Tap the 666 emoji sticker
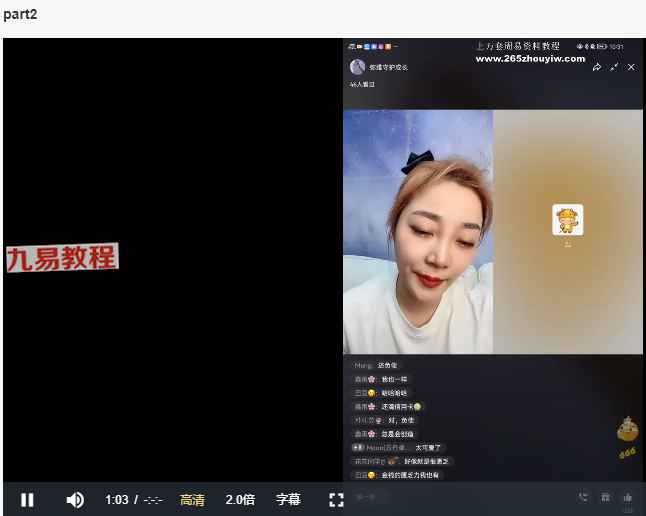The image size is (646, 516). [x=628, y=434]
